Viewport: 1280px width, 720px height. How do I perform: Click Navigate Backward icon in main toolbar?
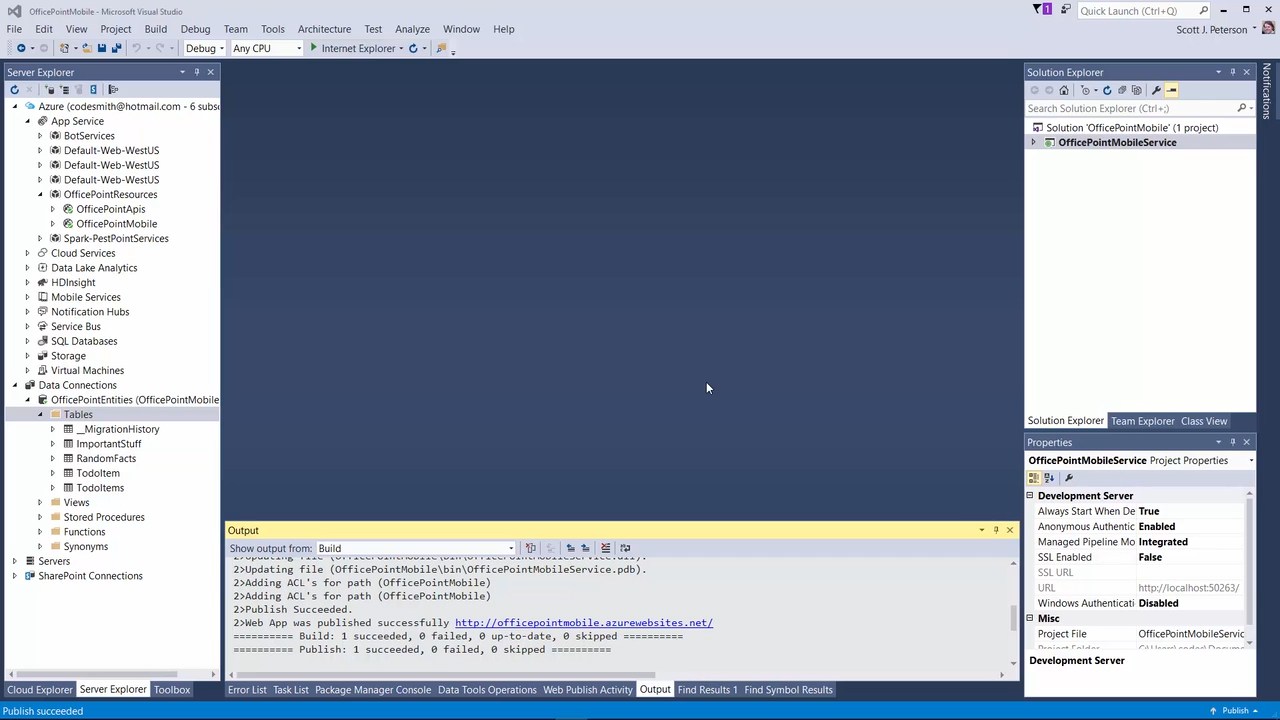click(21, 48)
